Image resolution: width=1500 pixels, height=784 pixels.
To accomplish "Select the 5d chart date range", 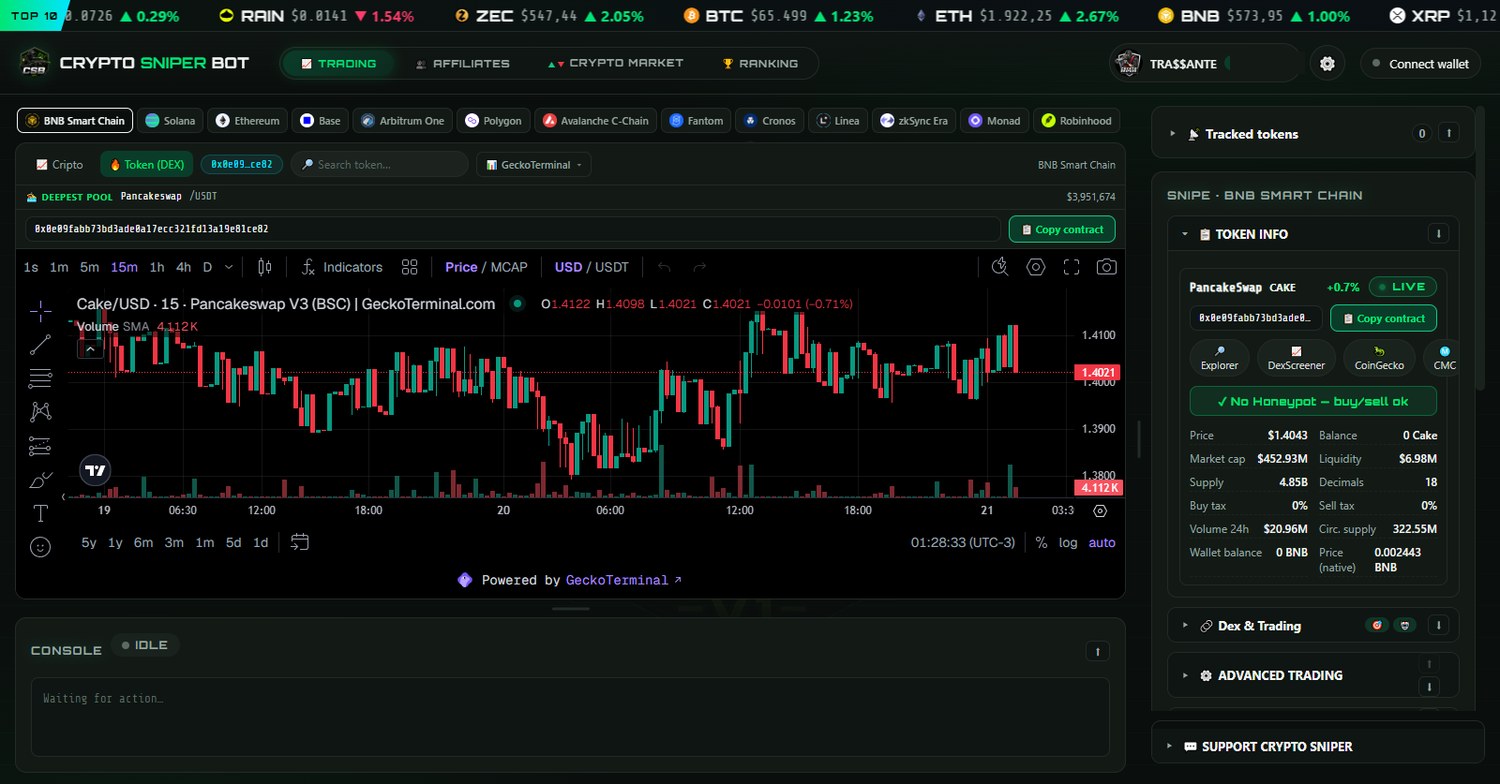I will click(233, 542).
